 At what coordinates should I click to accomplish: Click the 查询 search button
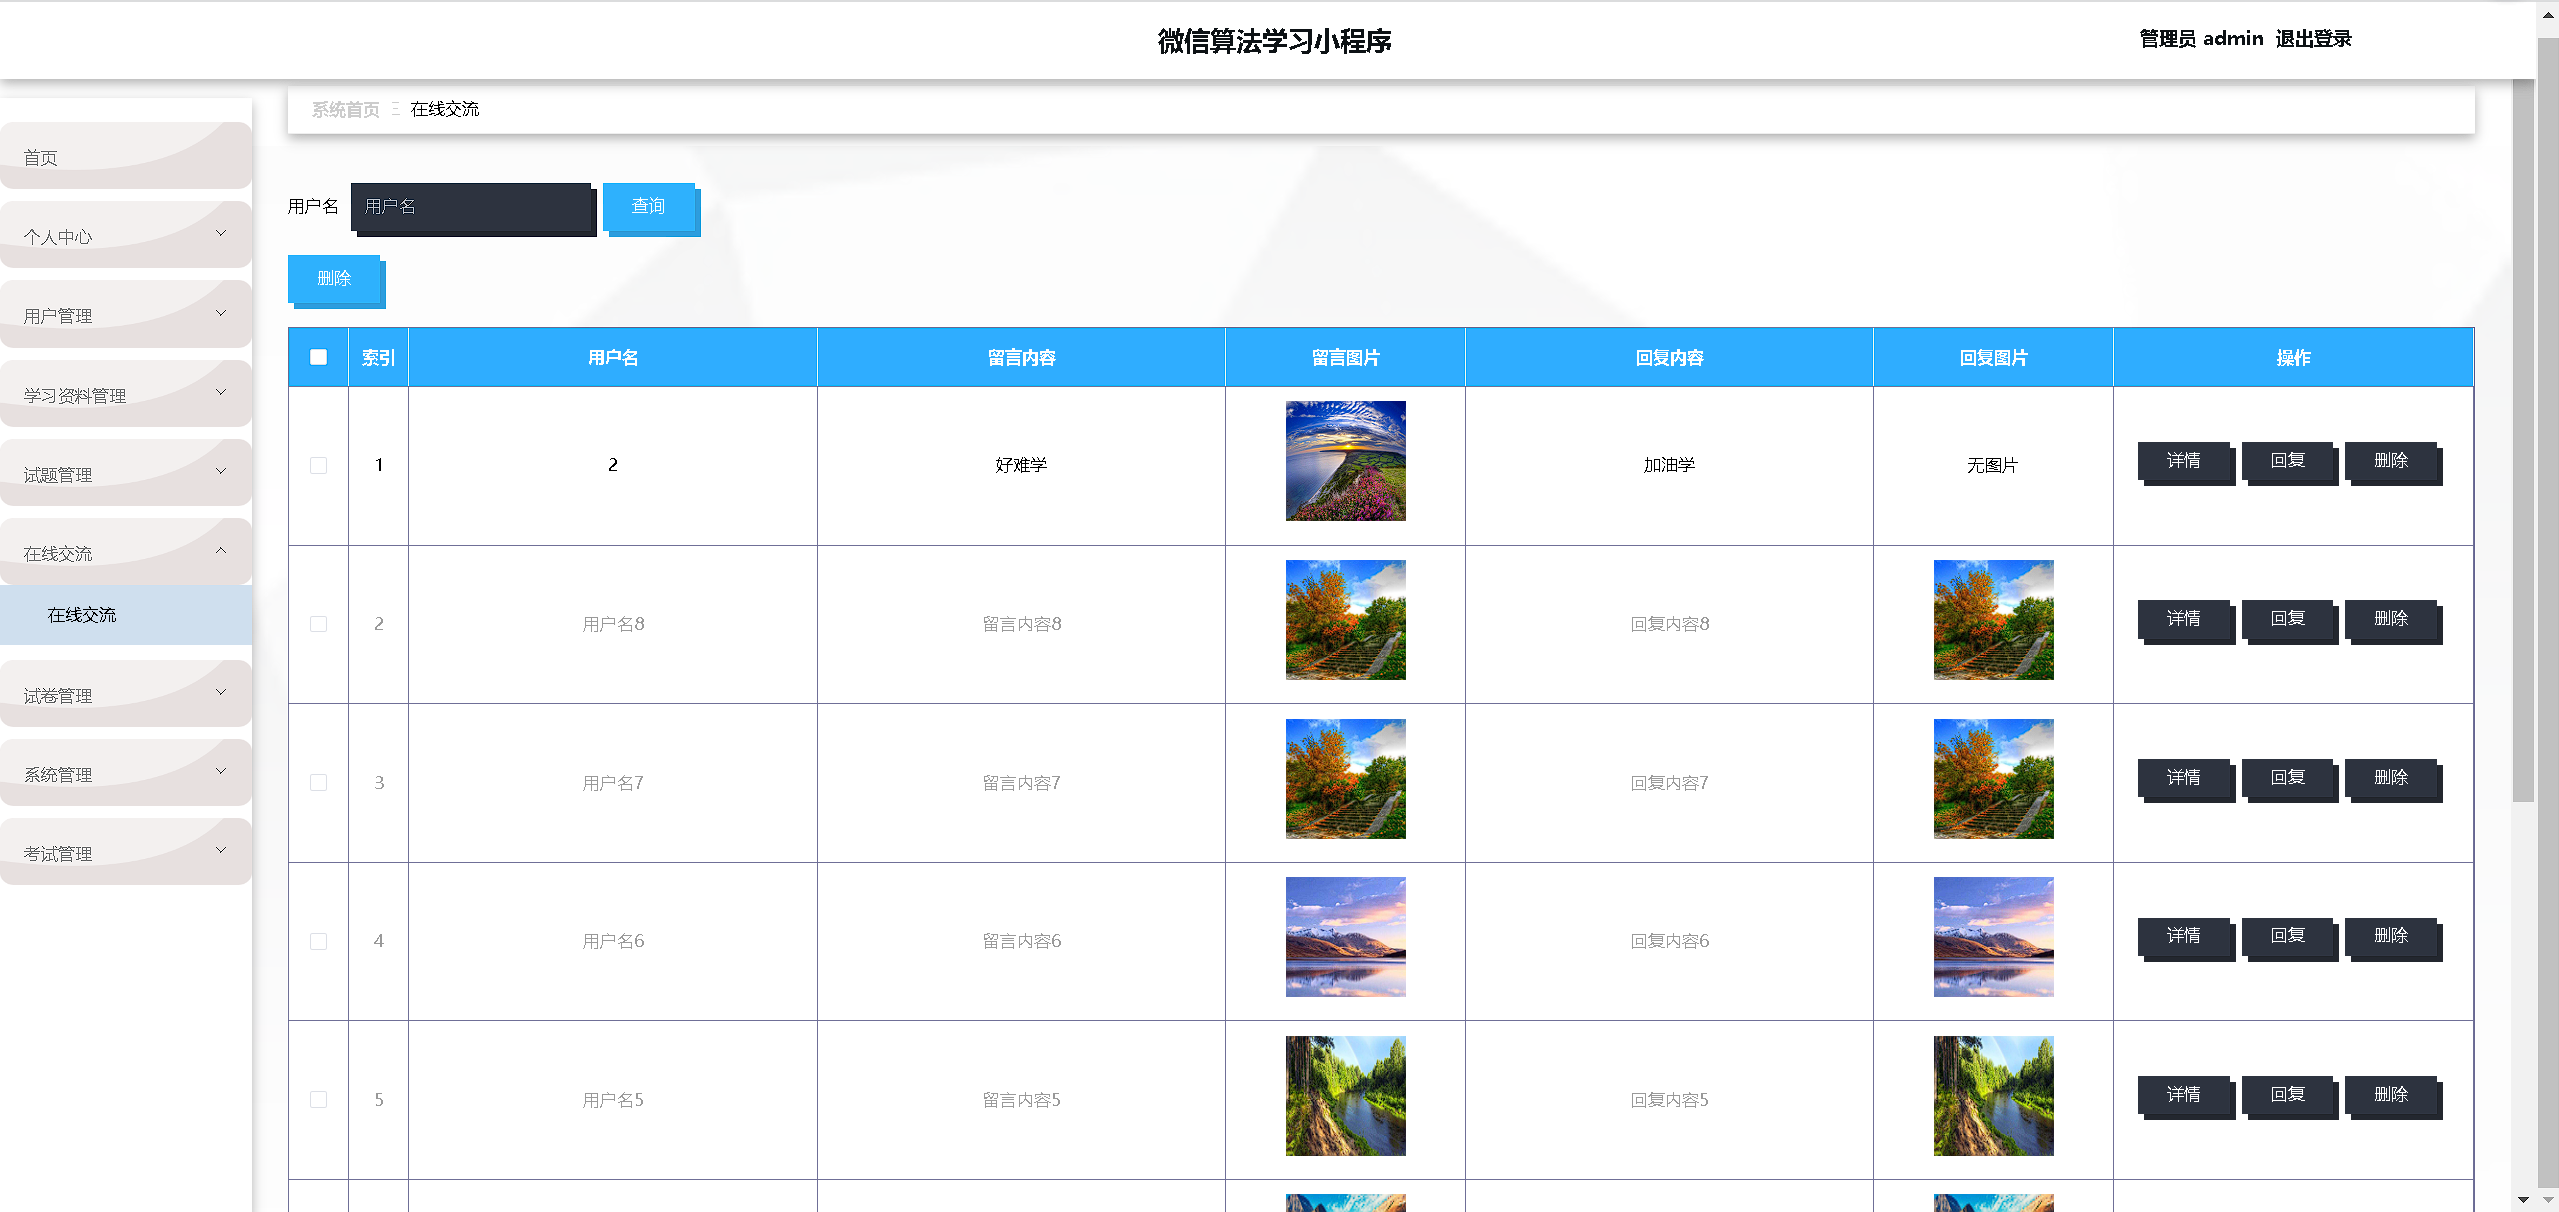648,206
